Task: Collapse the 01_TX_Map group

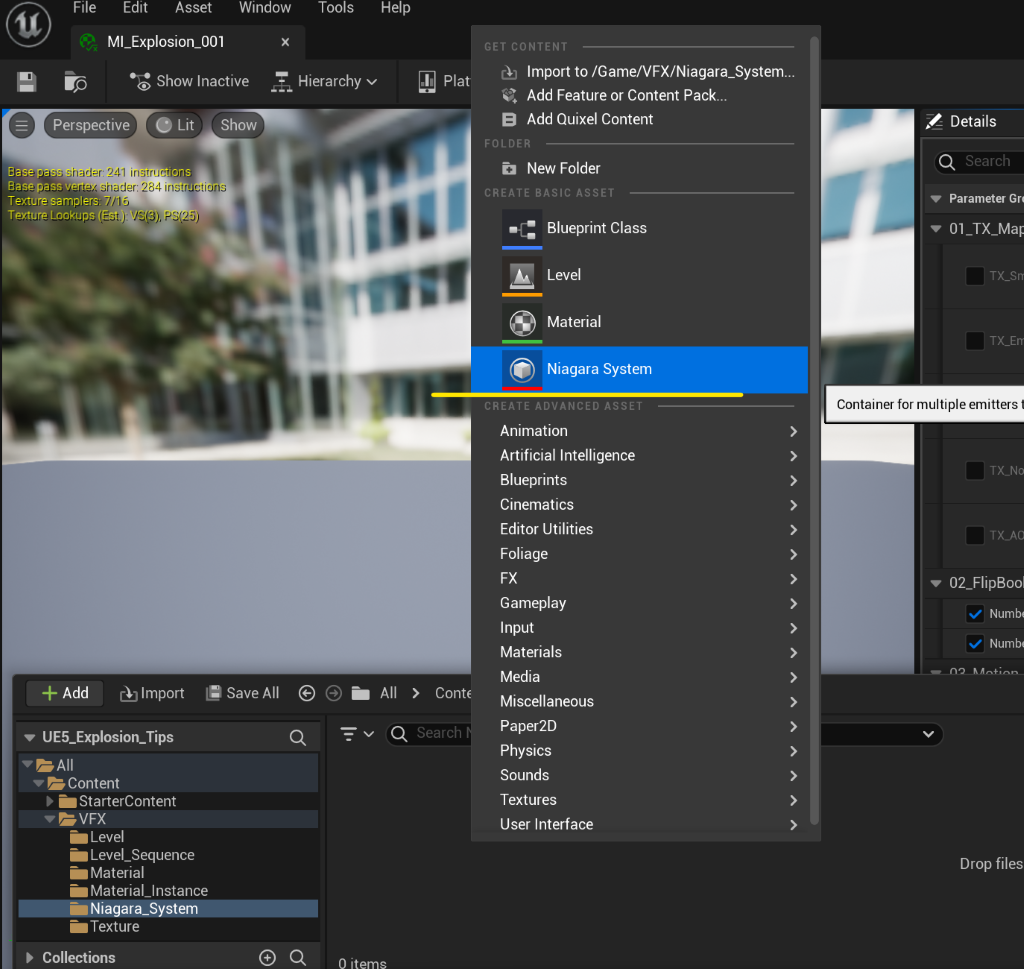Action: 936,229
